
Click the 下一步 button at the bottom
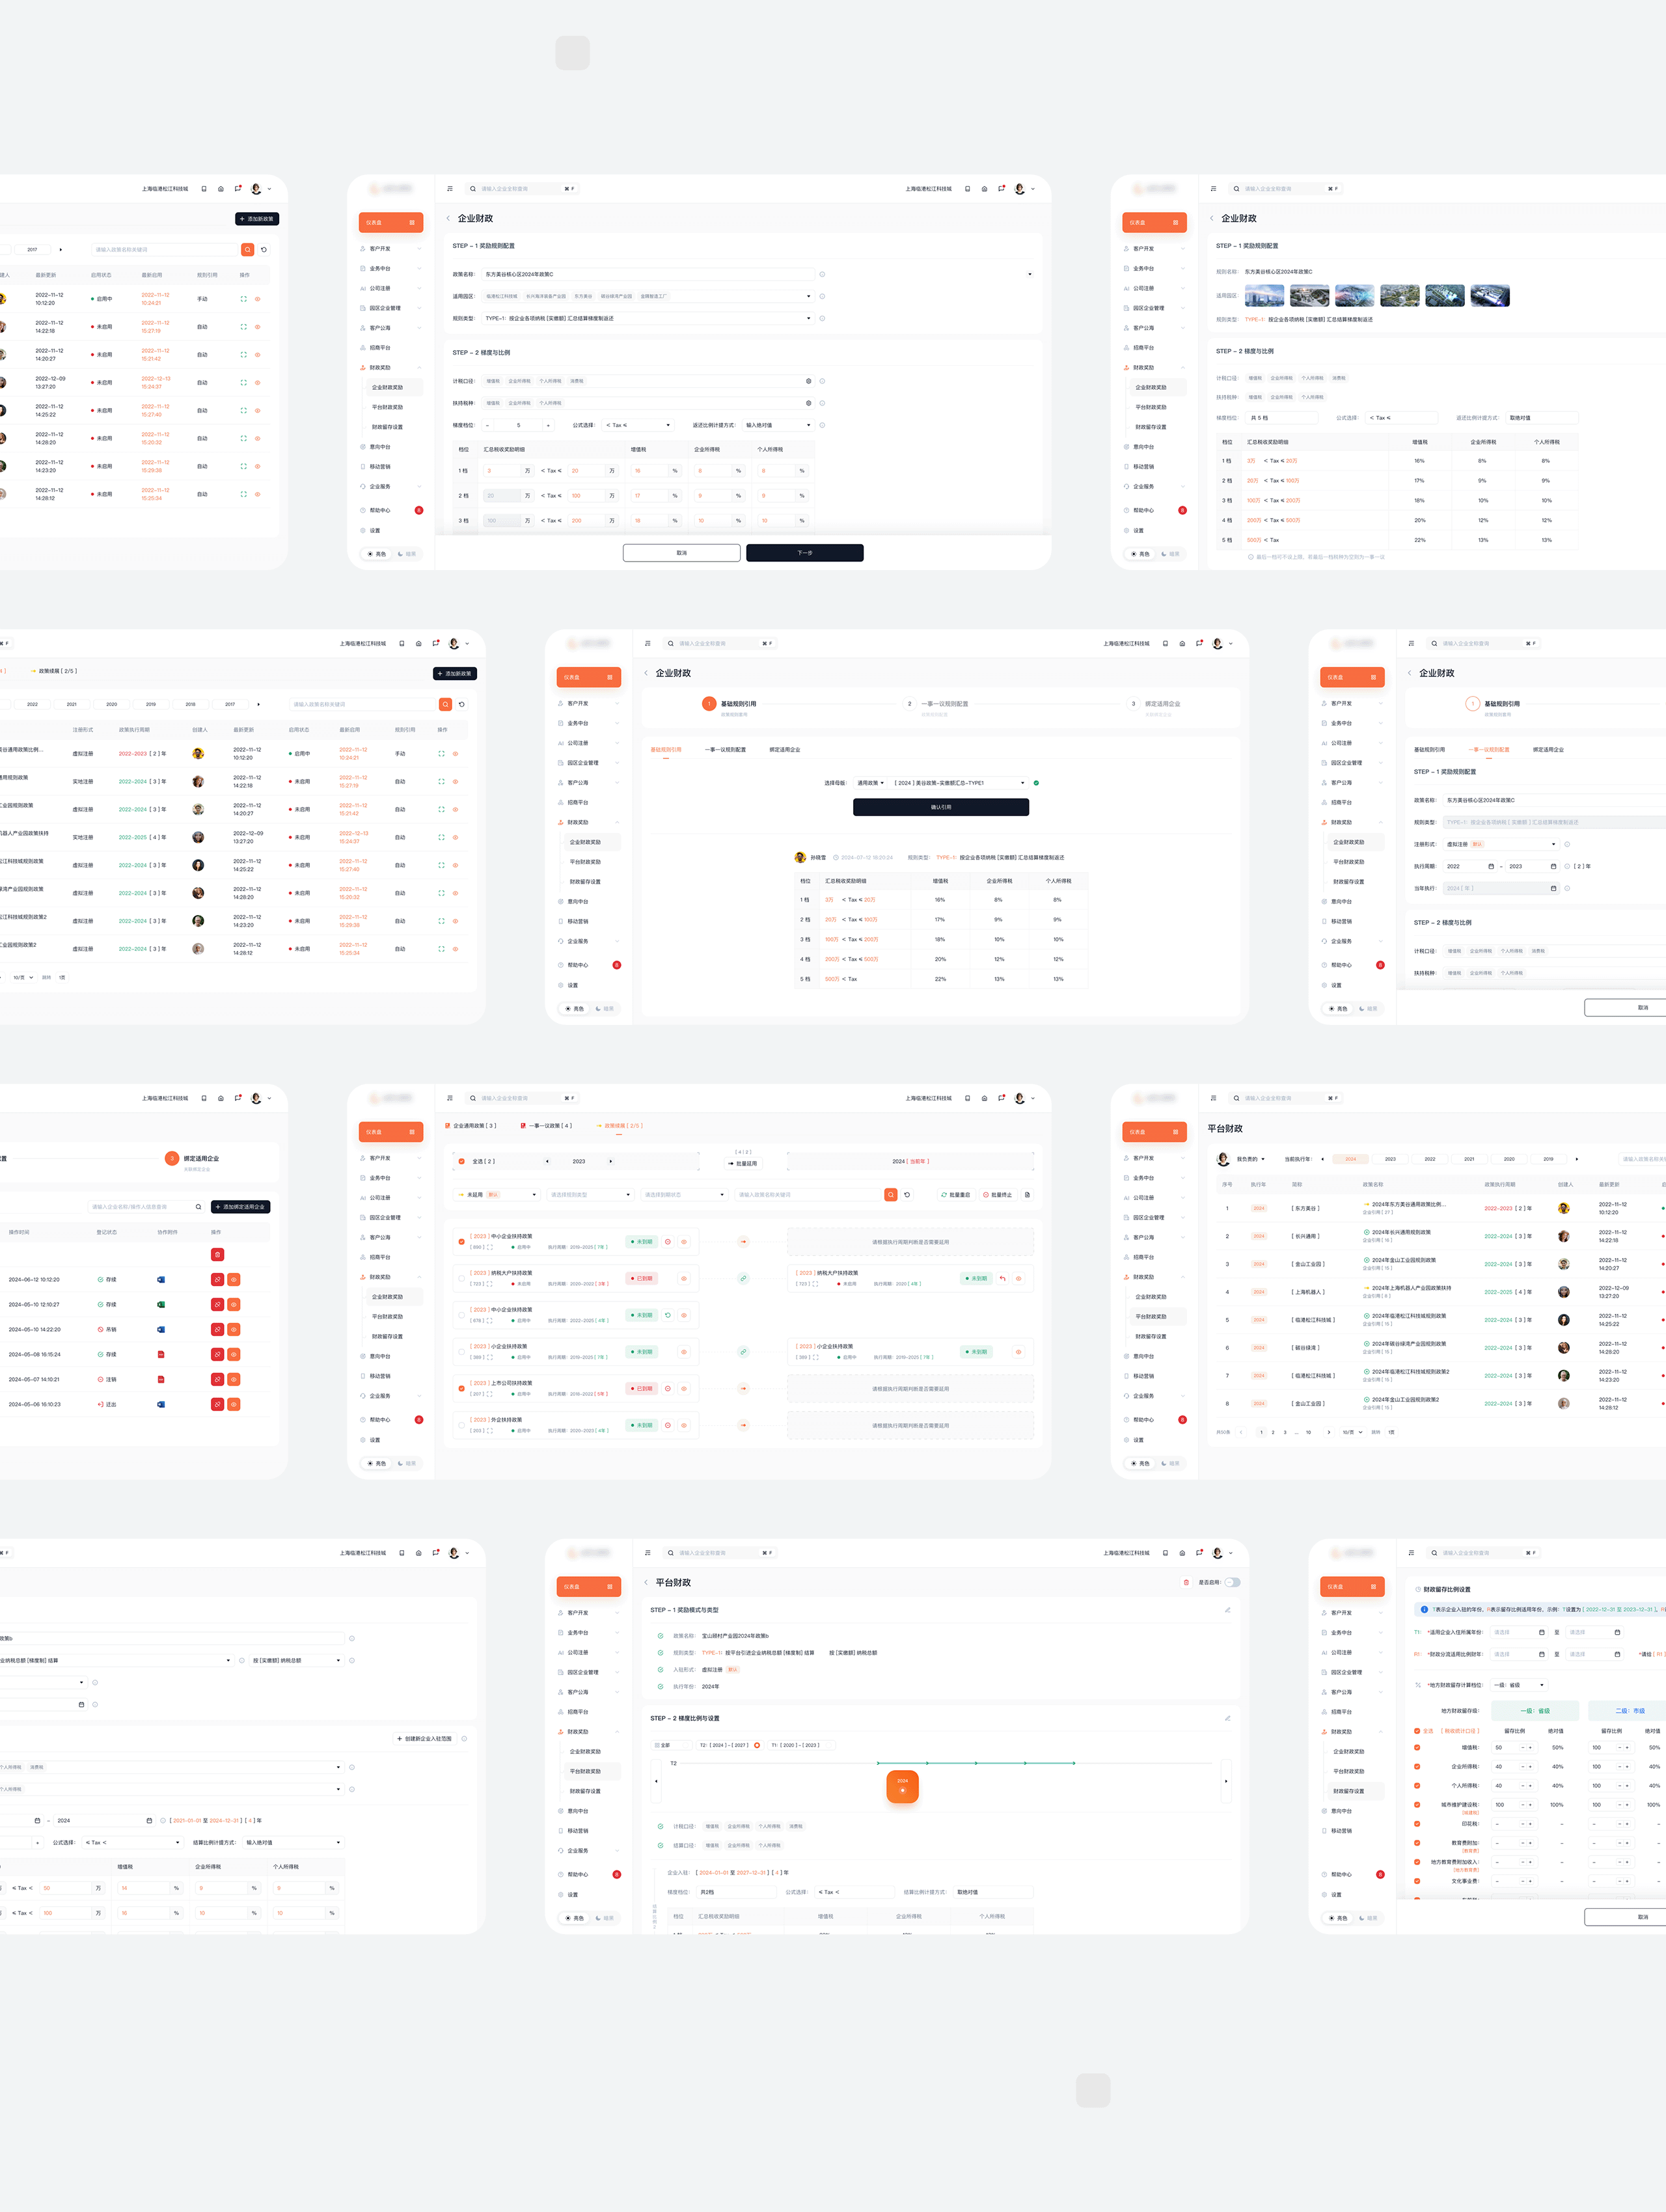(805, 552)
